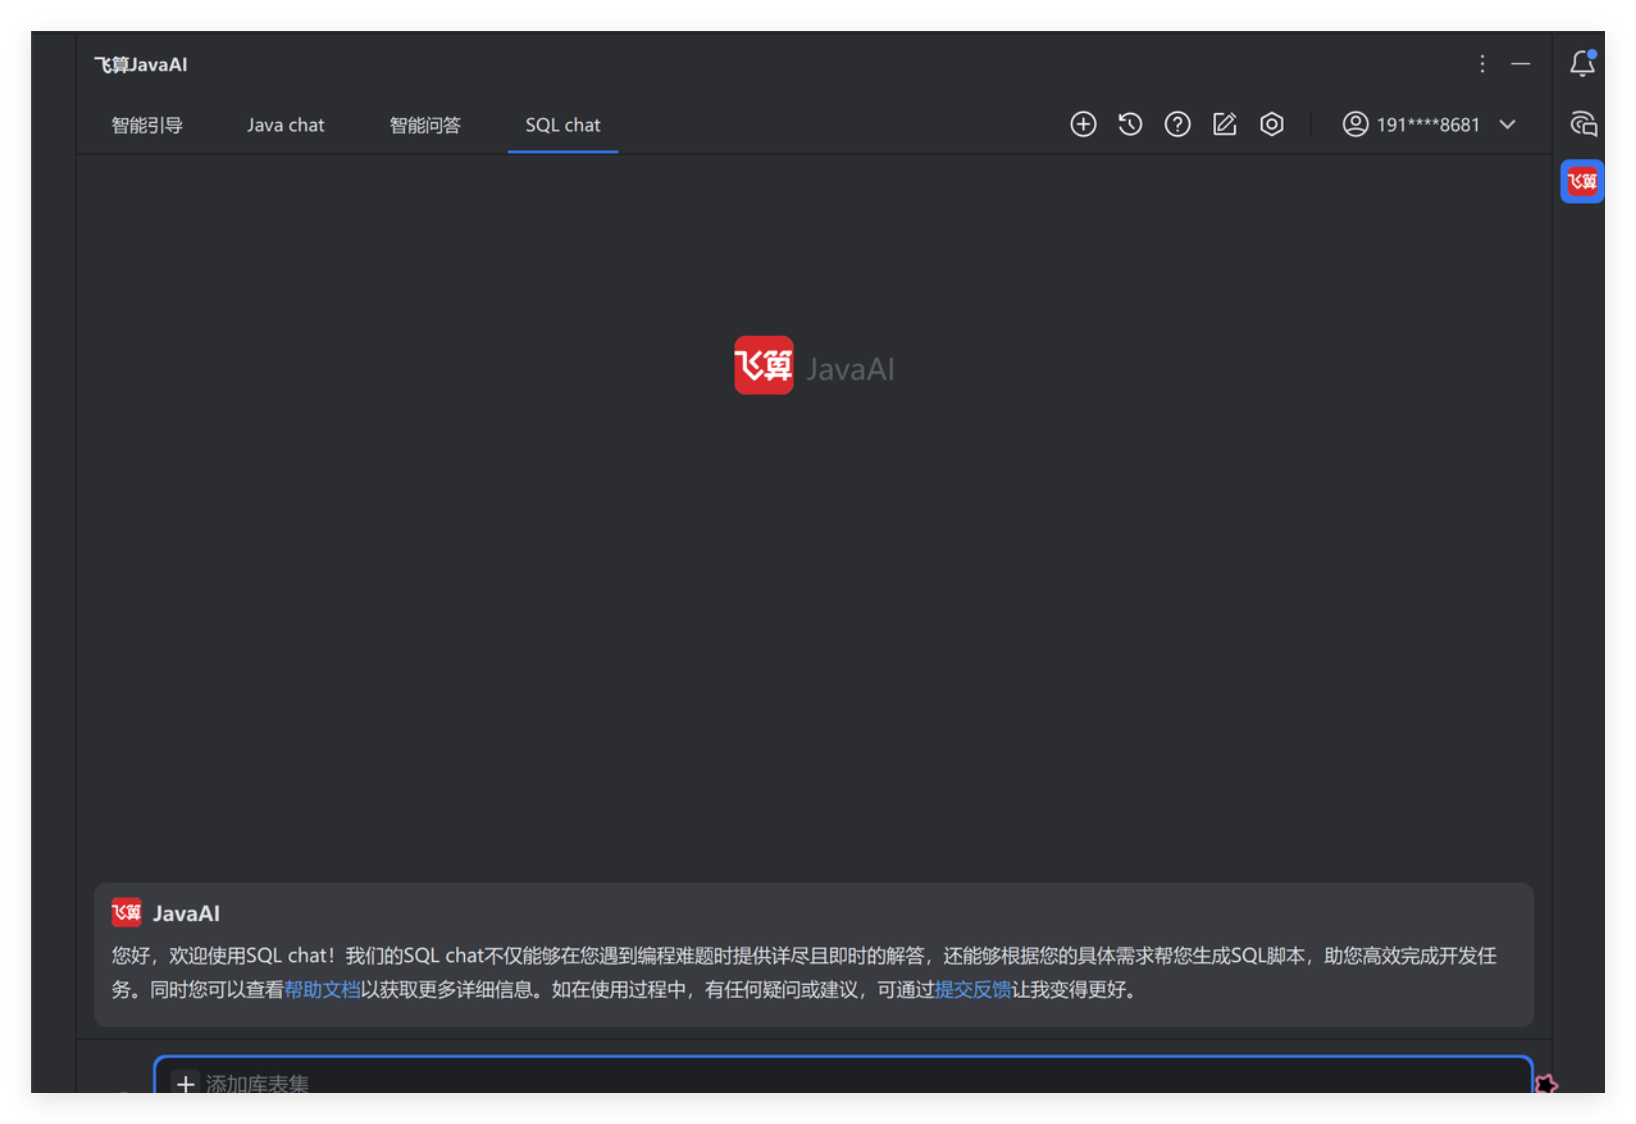The height and width of the screenshot is (1124, 1636).
Task: Switch to the Java chat tab
Action: (285, 125)
